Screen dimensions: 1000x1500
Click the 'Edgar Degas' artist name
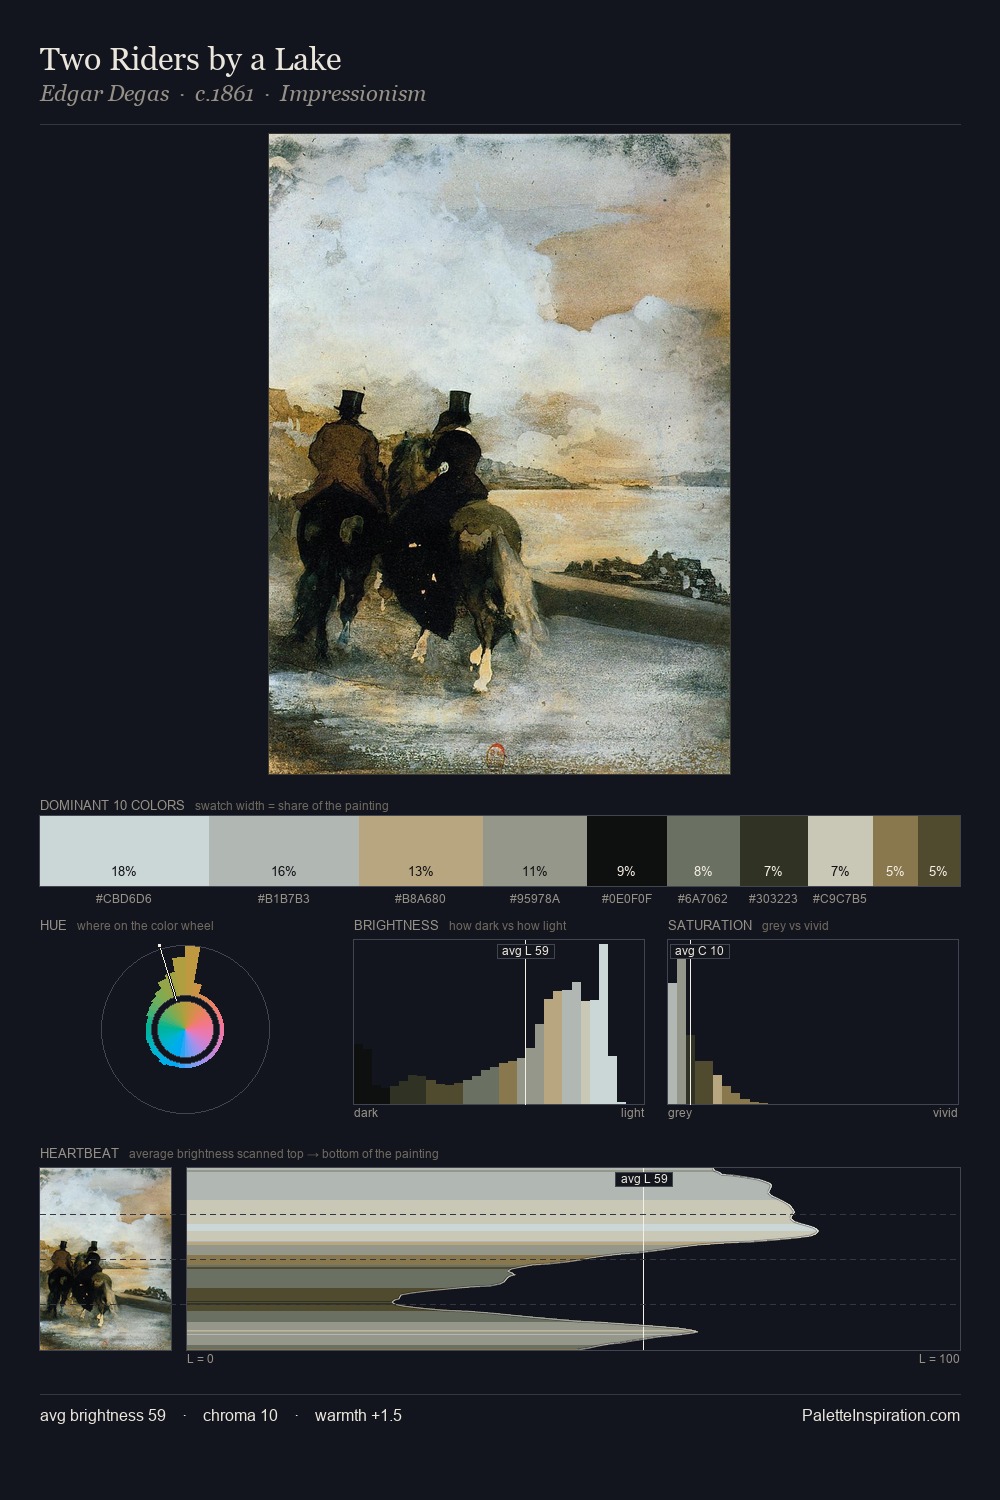point(104,94)
